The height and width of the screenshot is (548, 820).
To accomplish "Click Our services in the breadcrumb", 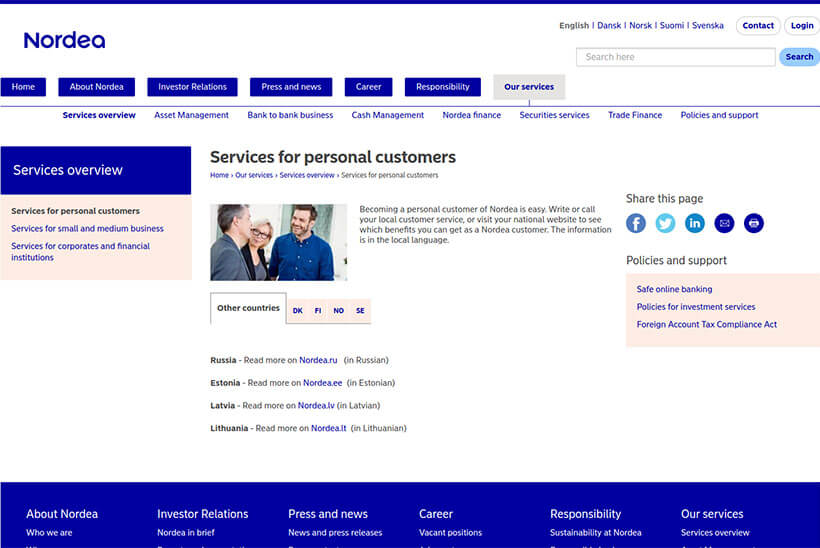I will (254, 175).
